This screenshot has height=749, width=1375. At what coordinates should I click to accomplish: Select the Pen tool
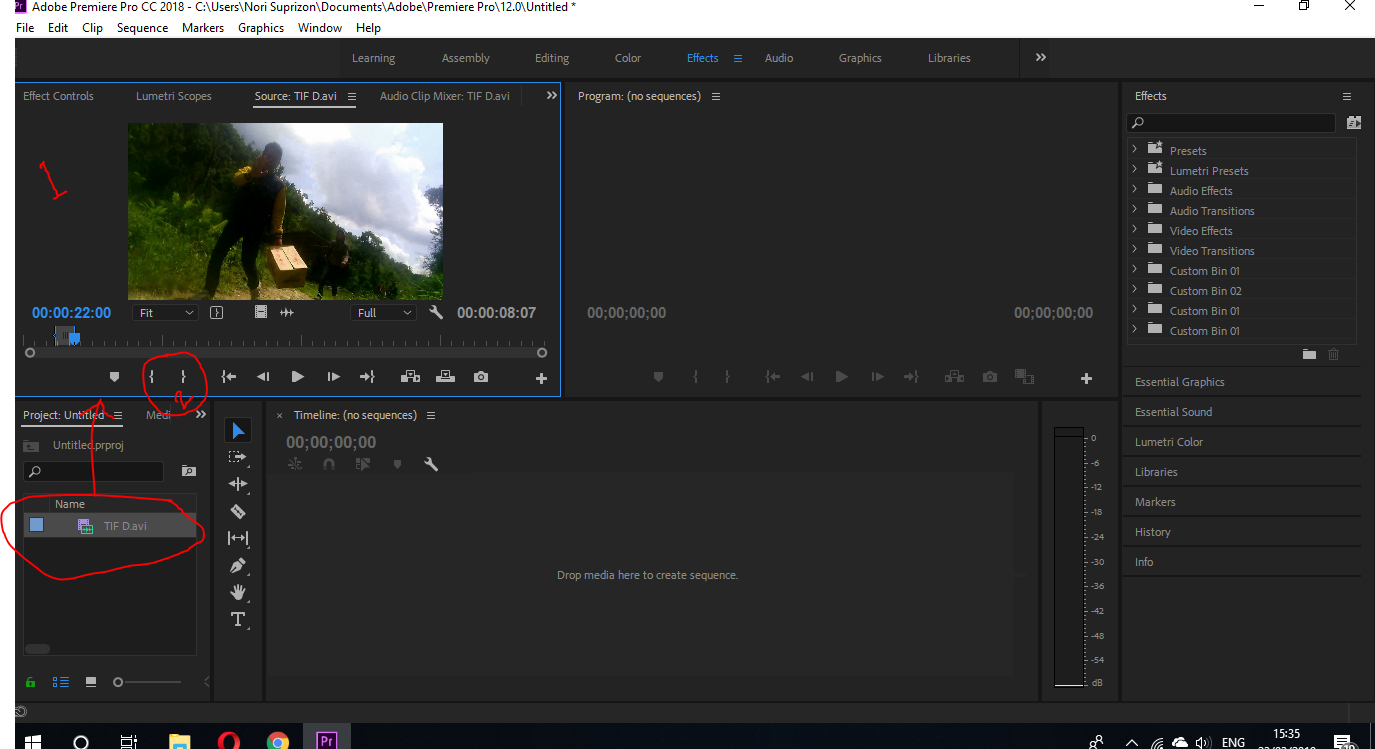click(238, 565)
